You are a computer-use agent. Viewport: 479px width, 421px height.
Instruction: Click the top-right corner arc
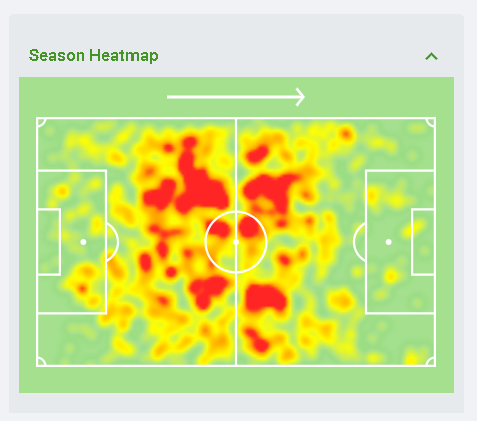[x=431, y=122]
